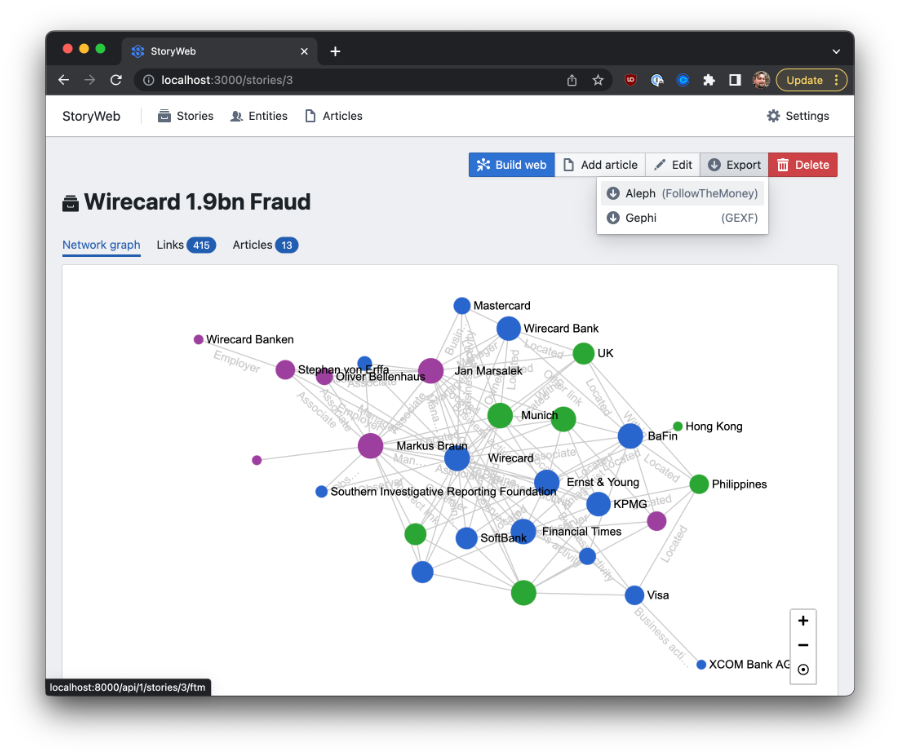Expand the tab list chevron at top right

point(836,51)
